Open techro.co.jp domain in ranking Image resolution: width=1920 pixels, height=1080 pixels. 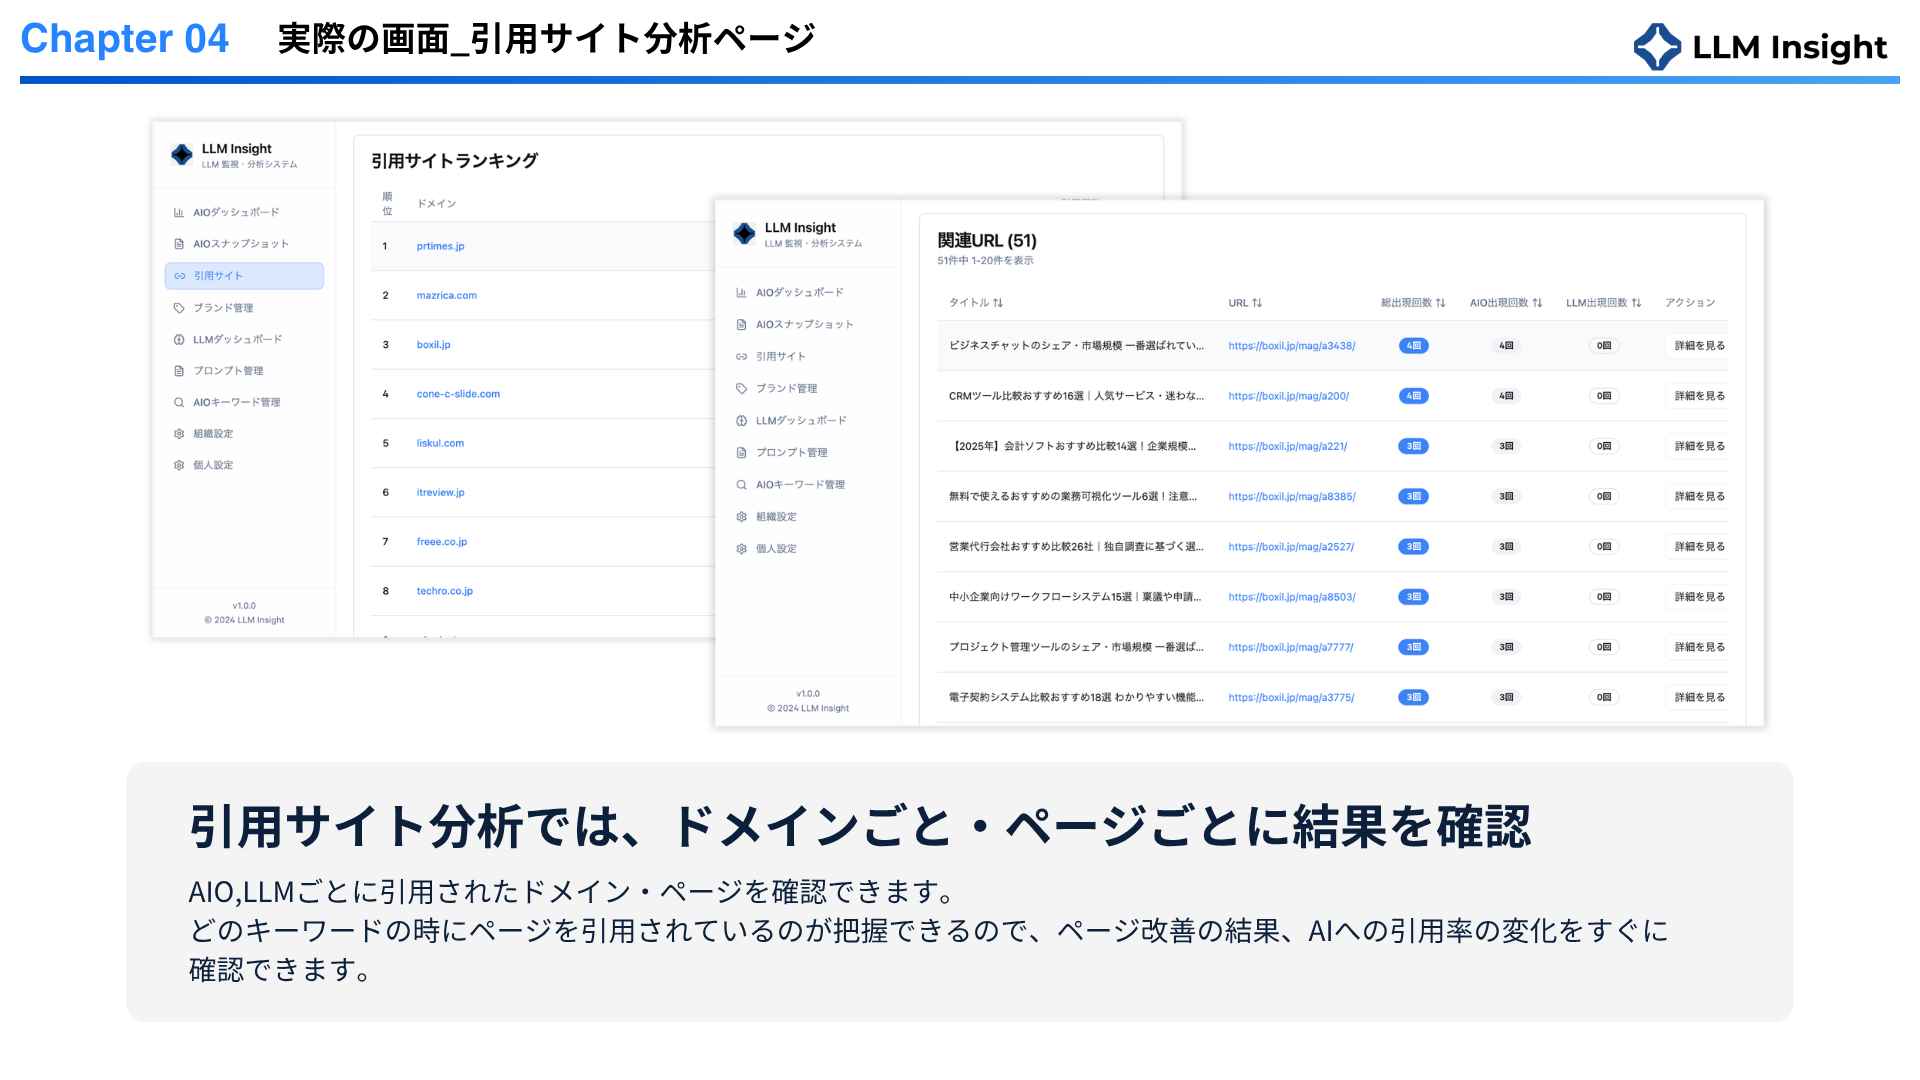(445, 591)
